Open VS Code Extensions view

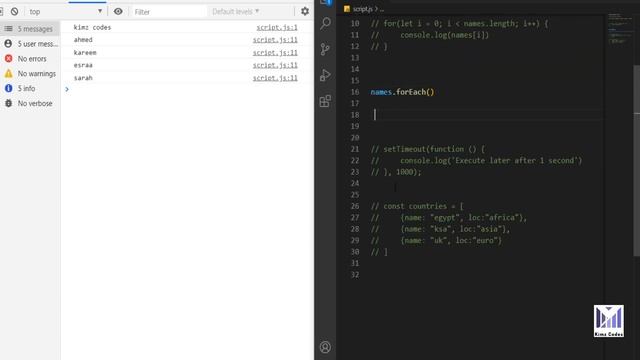tap(325, 101)
